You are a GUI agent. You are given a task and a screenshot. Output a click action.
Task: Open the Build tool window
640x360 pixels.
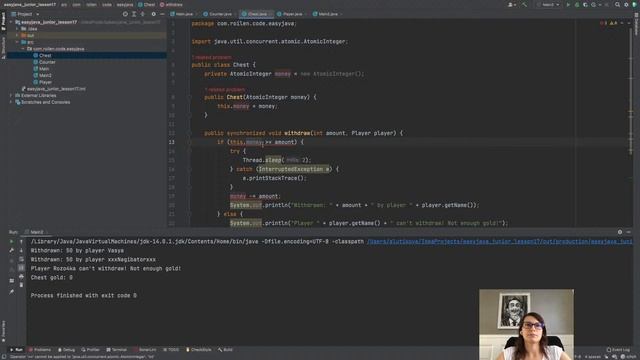[x=225, y=350]
